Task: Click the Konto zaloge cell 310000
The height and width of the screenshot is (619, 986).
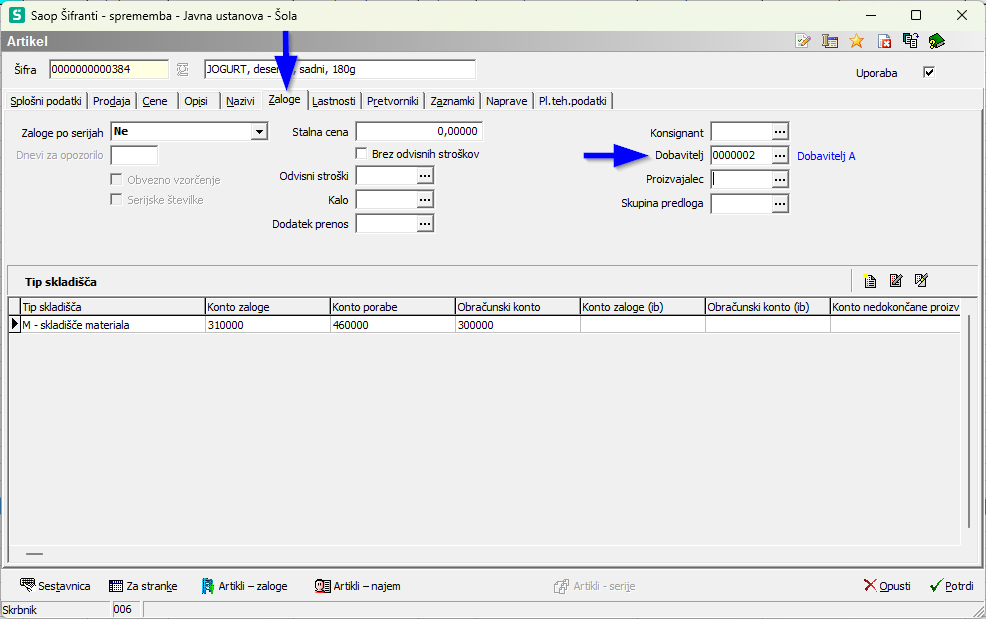Action: click(268, 325)
